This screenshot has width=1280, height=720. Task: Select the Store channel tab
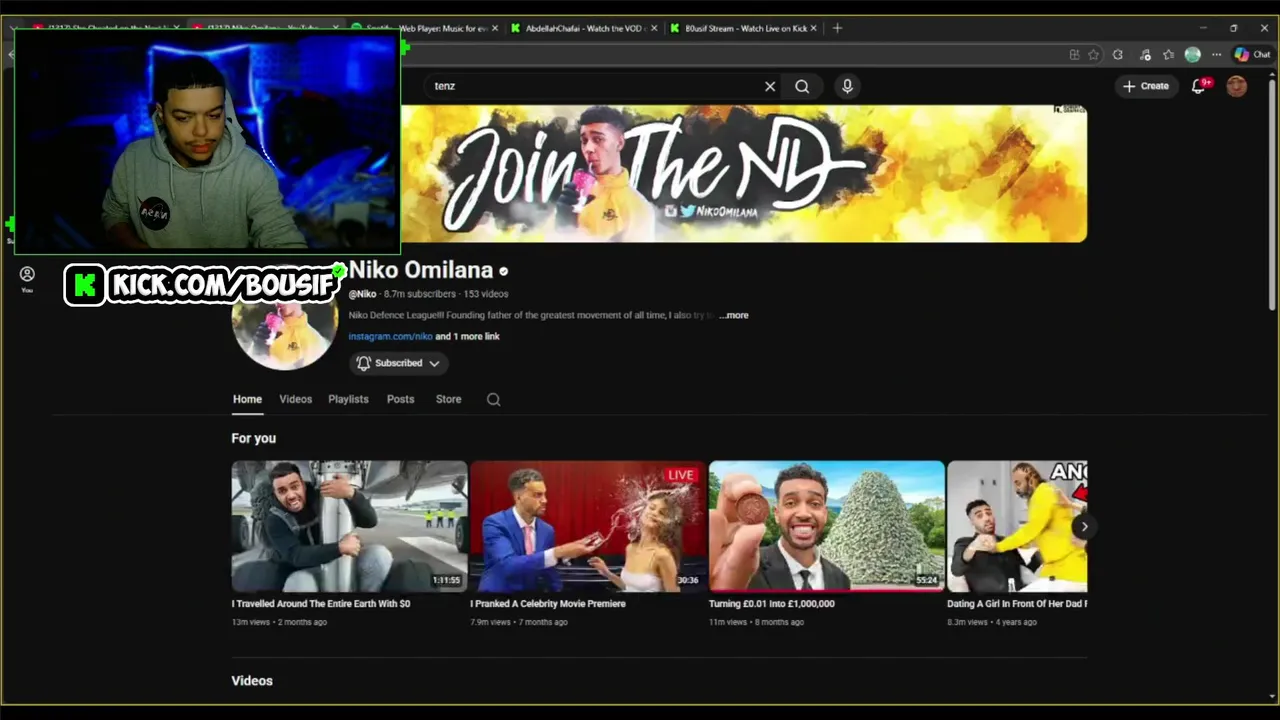448,399
